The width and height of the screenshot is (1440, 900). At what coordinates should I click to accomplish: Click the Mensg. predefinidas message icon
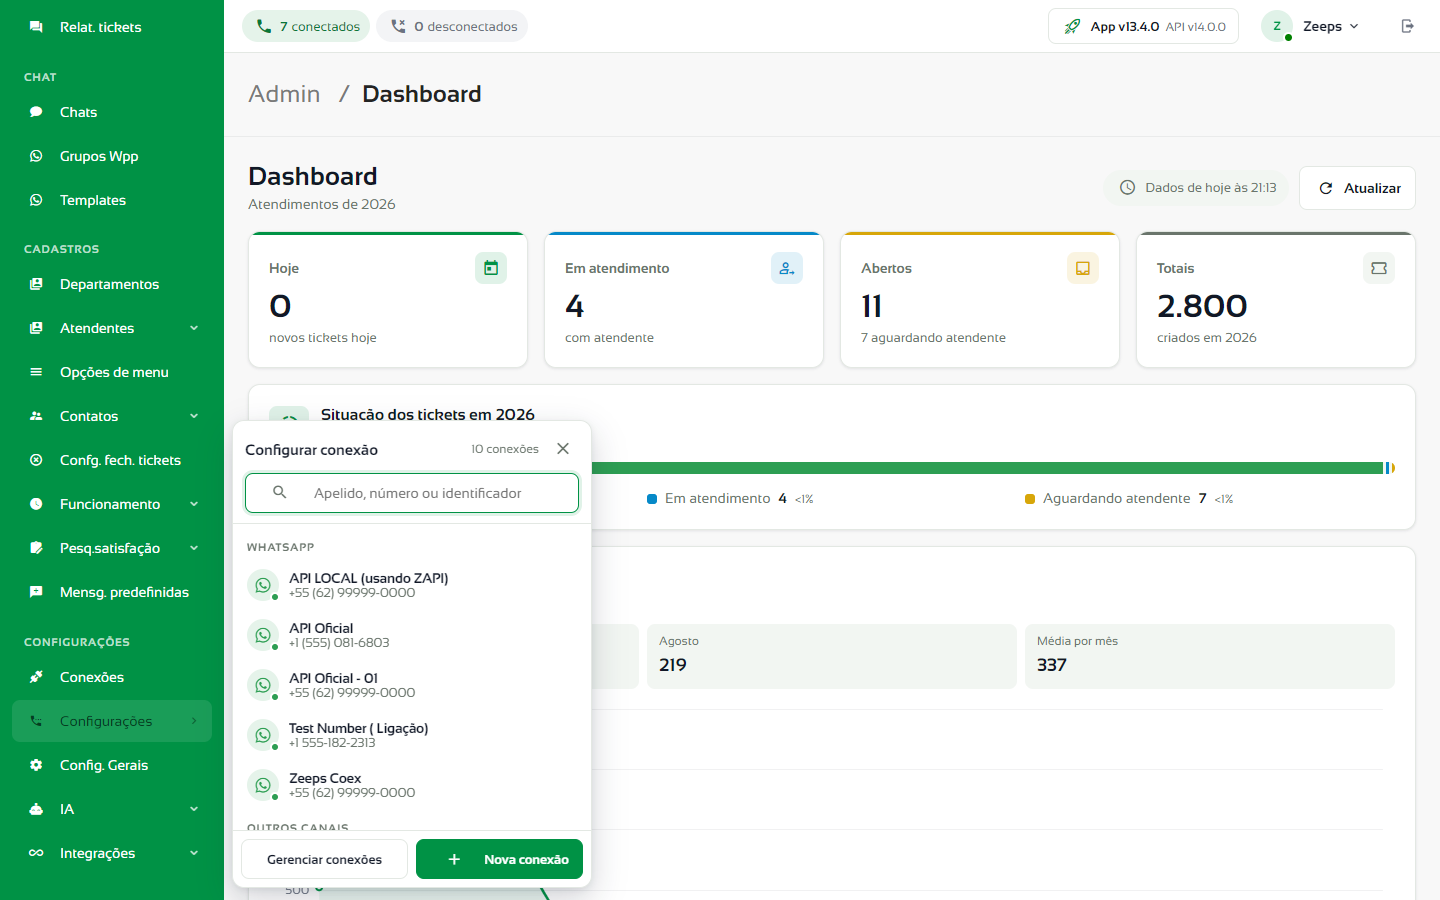click(x=36, y=592)
